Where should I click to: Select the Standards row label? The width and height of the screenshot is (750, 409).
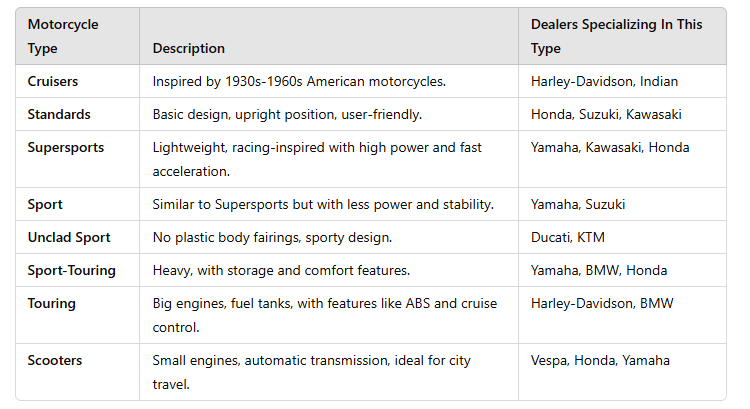tap(59, 114)
